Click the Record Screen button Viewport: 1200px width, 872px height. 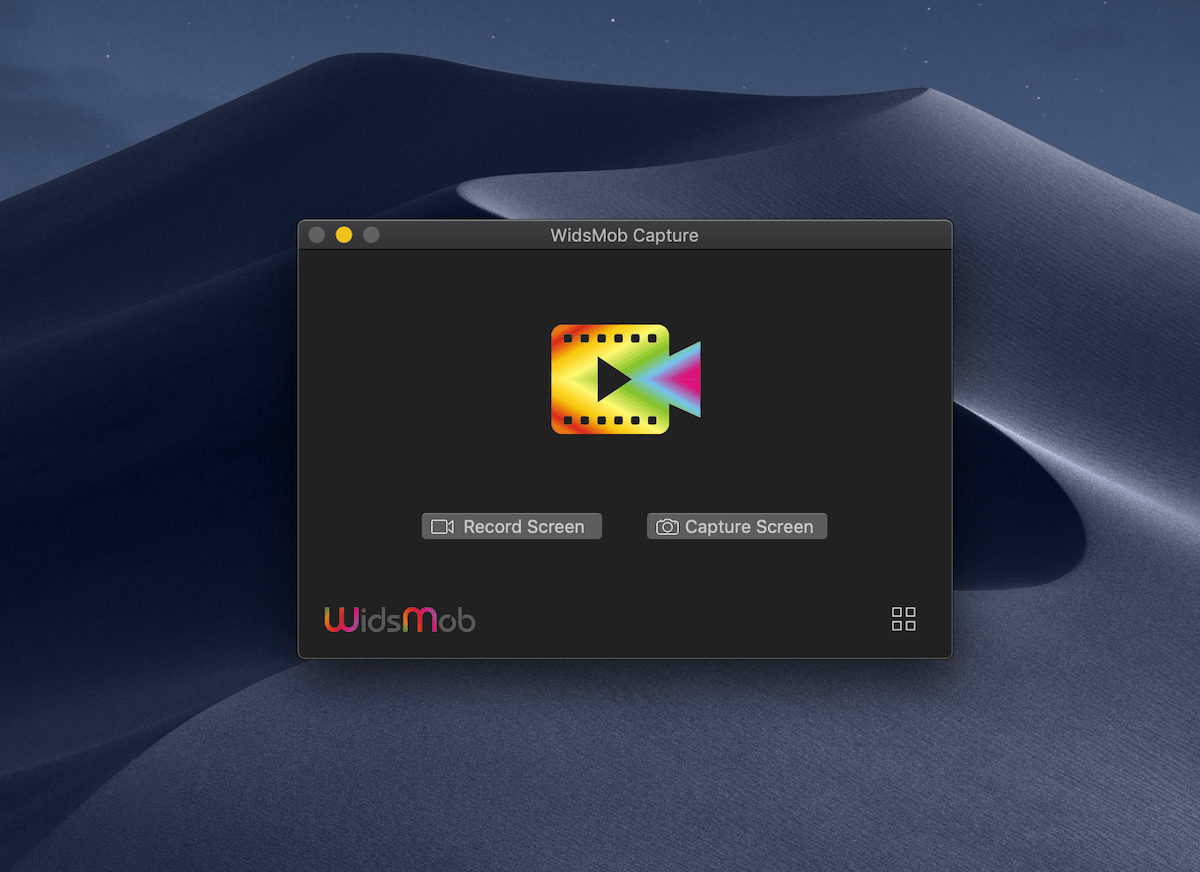pos(512,526)
